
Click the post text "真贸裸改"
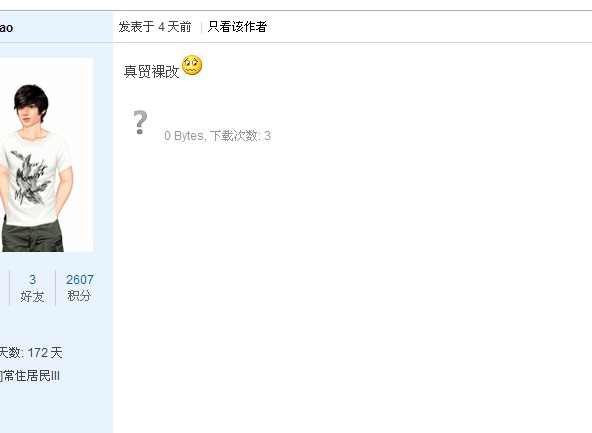pos(151,71)
